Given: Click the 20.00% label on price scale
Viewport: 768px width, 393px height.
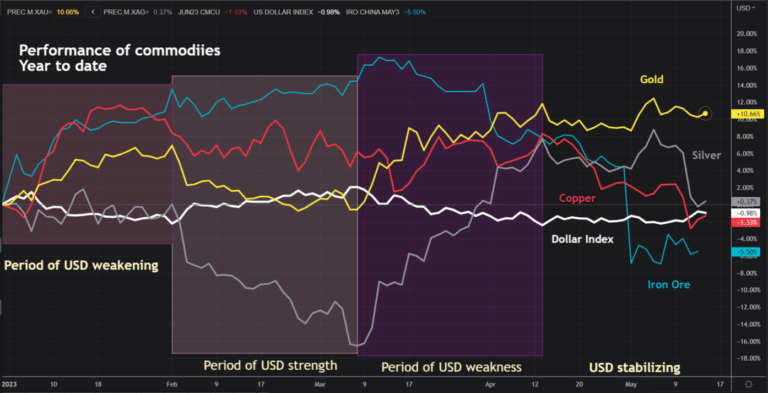Looking at the screenshot, I should [747, 34].
